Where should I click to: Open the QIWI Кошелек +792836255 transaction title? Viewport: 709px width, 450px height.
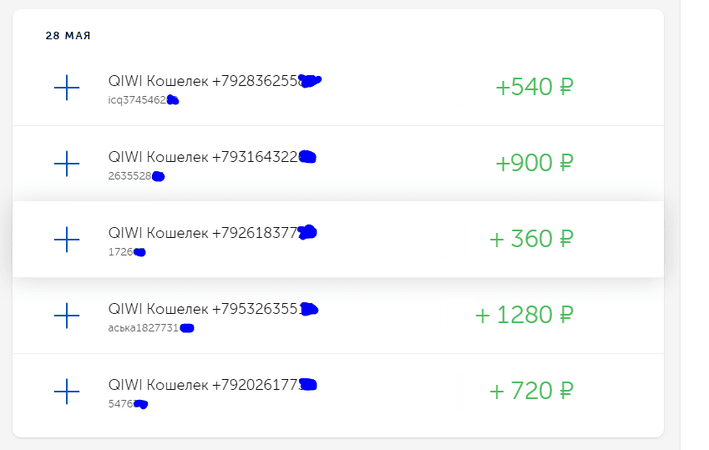(215, 81)
